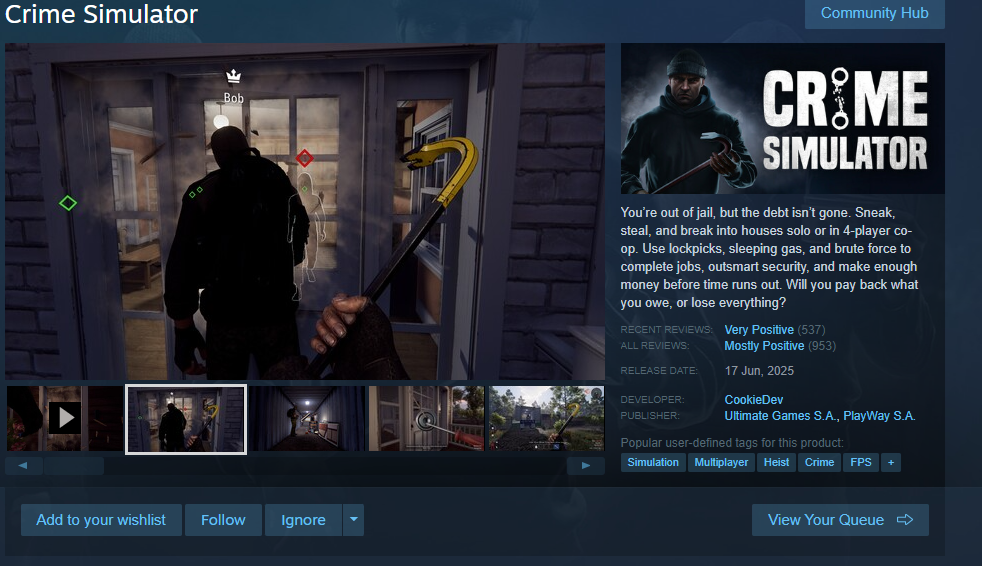Open PlayWay S.A. publisher page

(879, 416)
